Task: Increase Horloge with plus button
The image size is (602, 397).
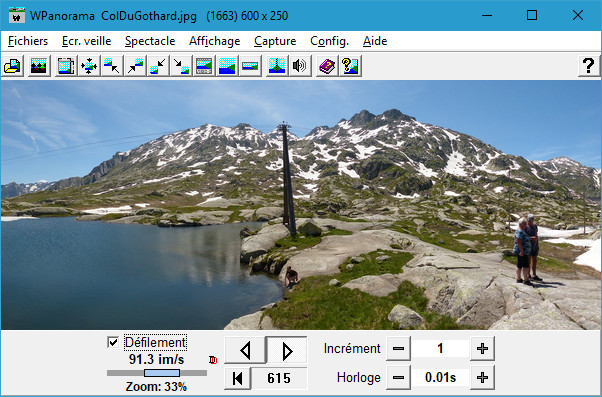Action: 482,377
